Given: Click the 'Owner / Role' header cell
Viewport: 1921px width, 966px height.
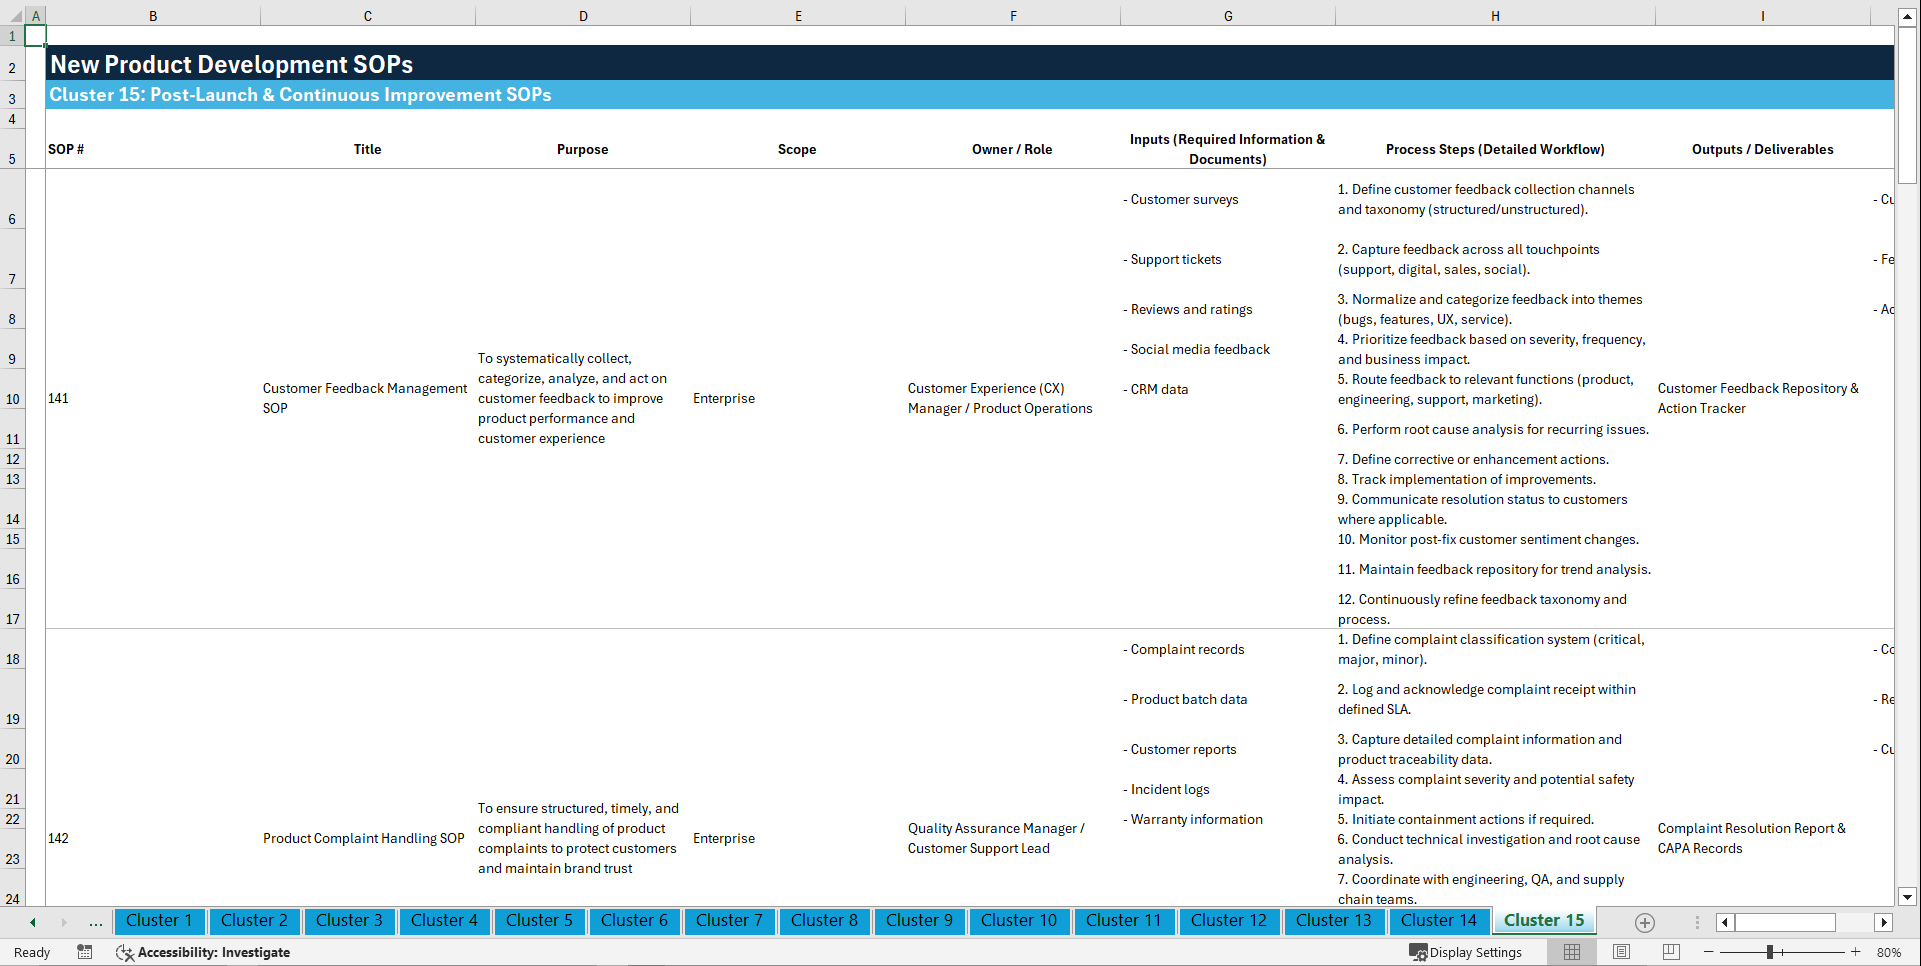Looking at the screenshot, I should click(1012, 149).
